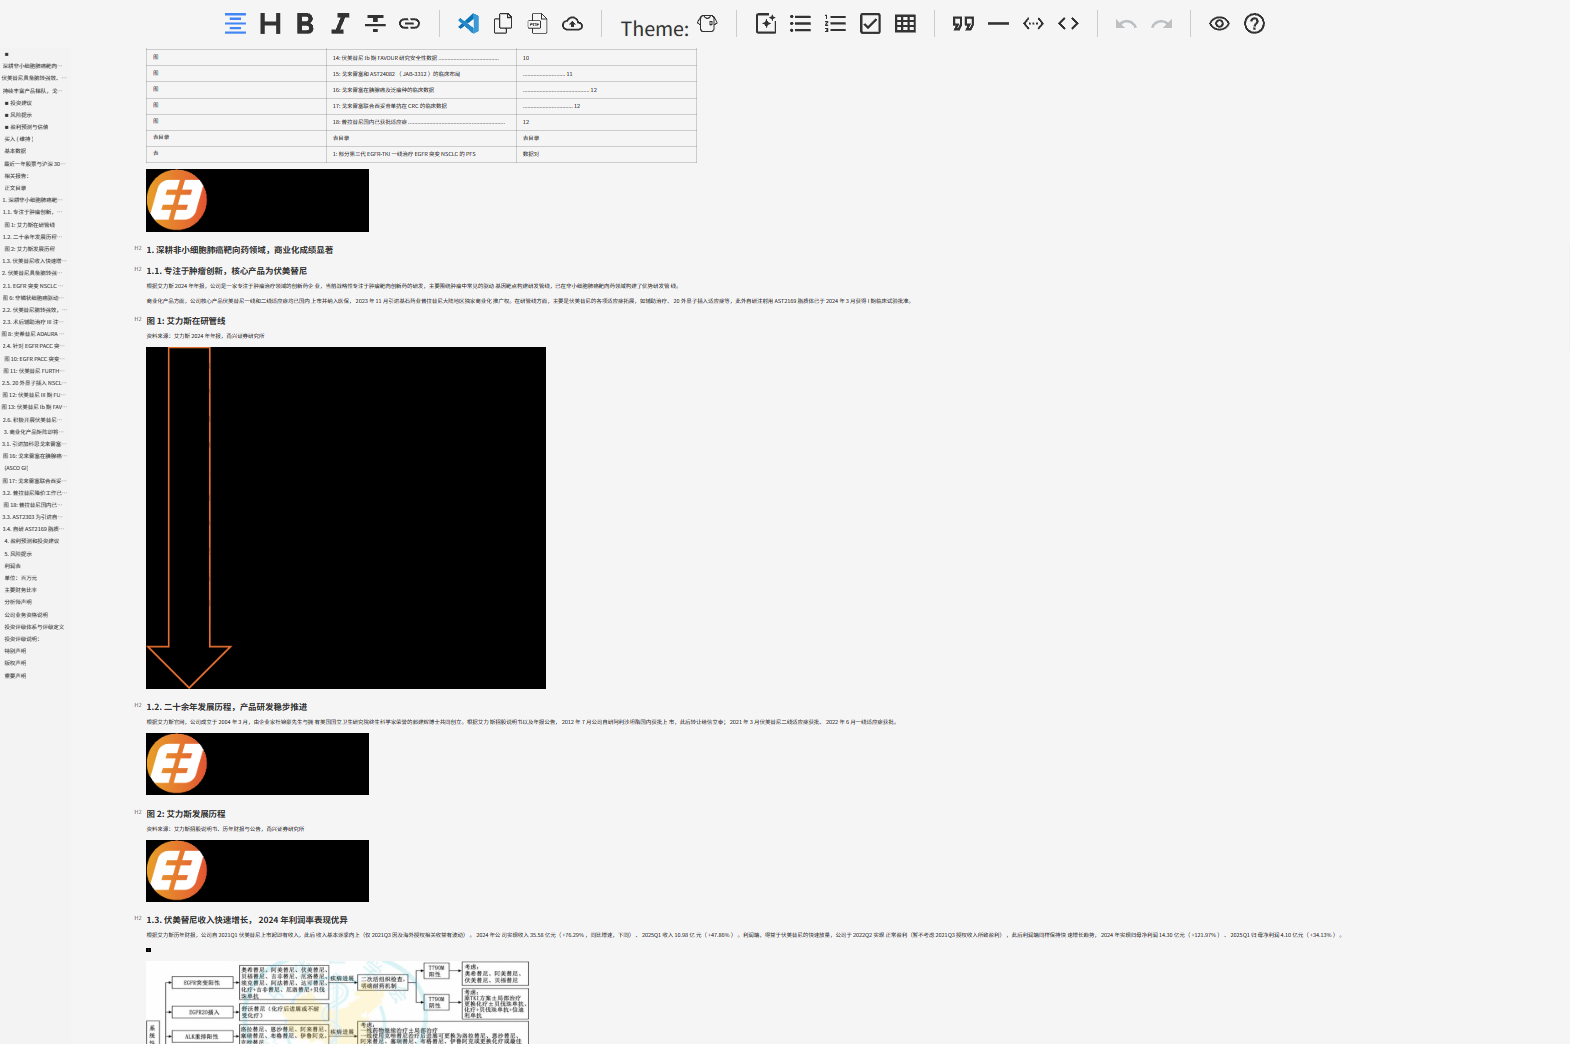Viewport: 1570px width, 1044px height.
Task: Click heading 图 1: 艾力斯在研管线 in editor
Action: [x=186, y=321]
